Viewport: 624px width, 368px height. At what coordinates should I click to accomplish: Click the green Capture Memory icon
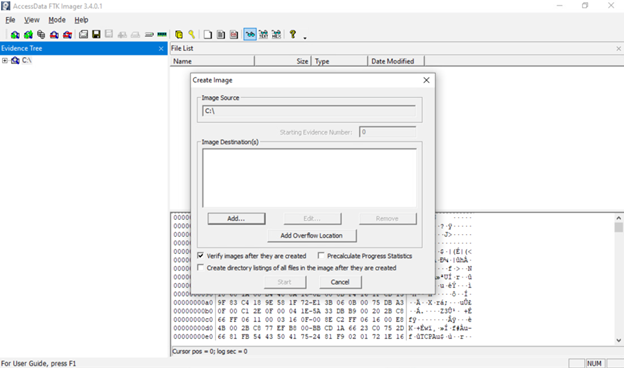click(162, 35)
